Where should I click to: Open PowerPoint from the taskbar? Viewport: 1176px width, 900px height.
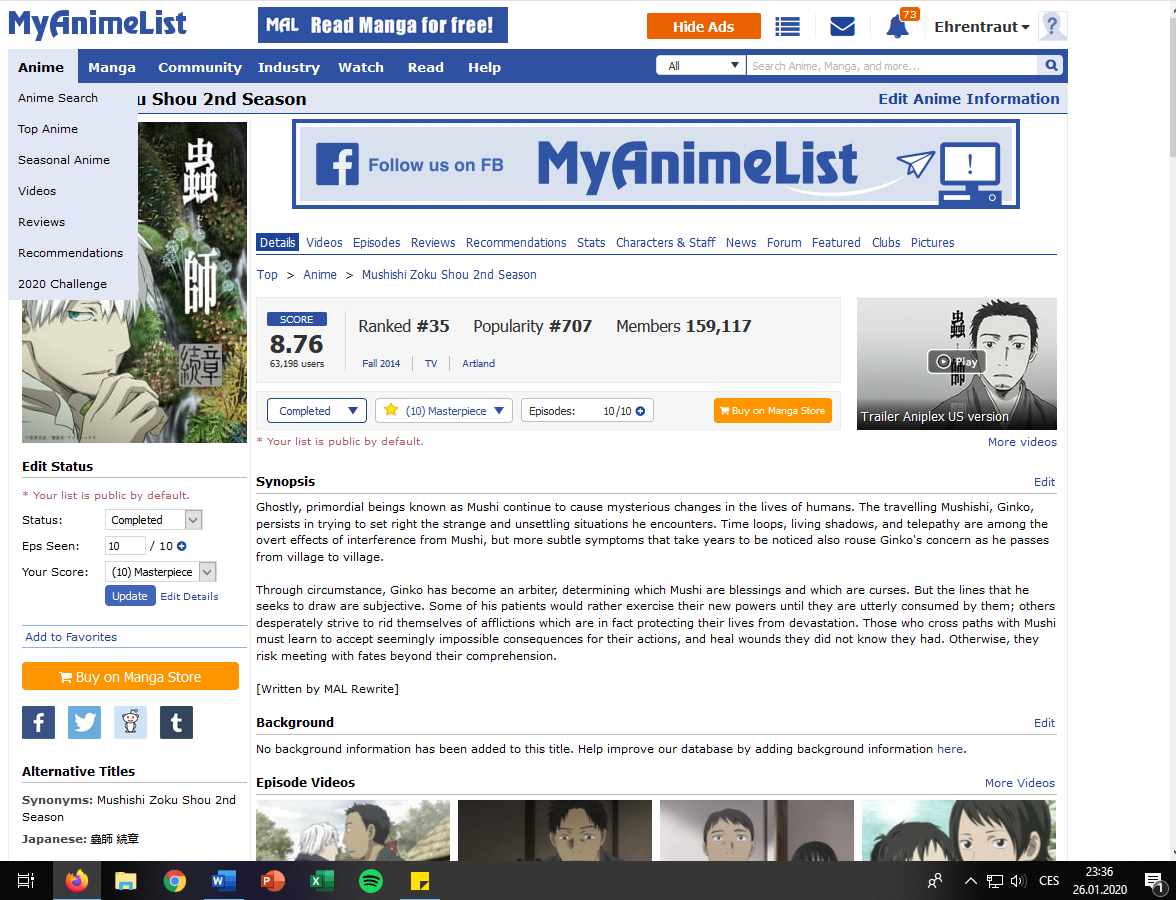(x=273, y=880)
